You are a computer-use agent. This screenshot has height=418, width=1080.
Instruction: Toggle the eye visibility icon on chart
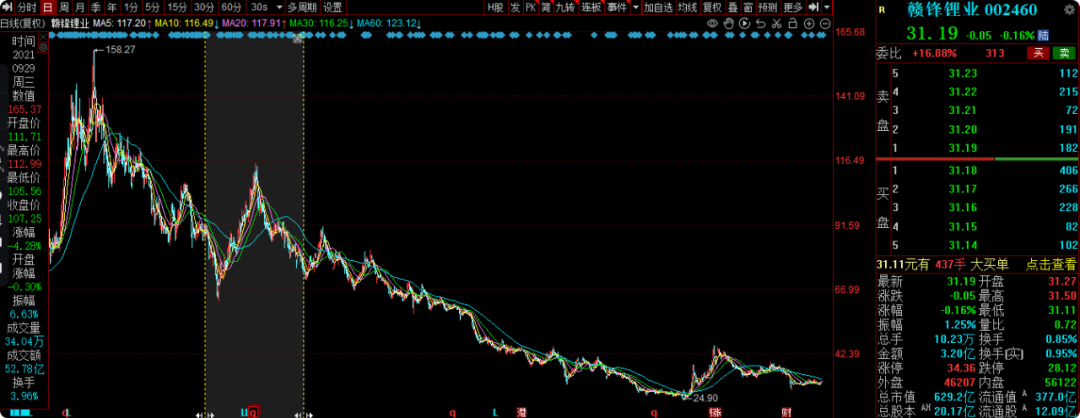(x=714, y=23)
